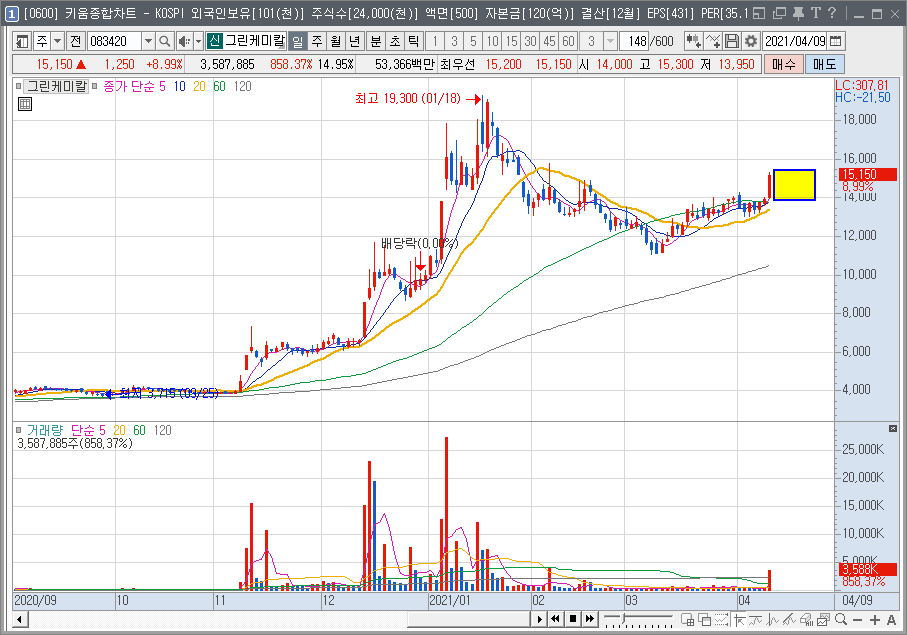Click the zigzag wave line icon in bottom toolbar
The width and height of the screenshot is (907, 635).
[x=773, y=619]
